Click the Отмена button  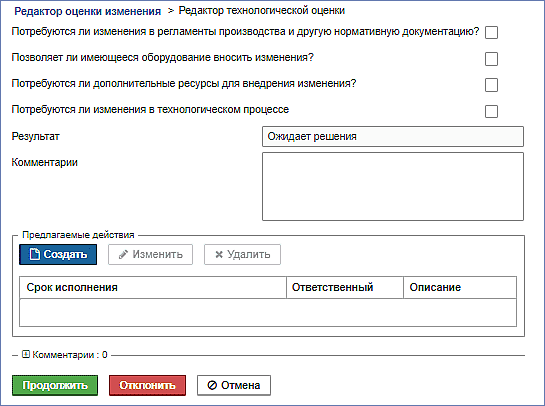(x=234, y=385)
